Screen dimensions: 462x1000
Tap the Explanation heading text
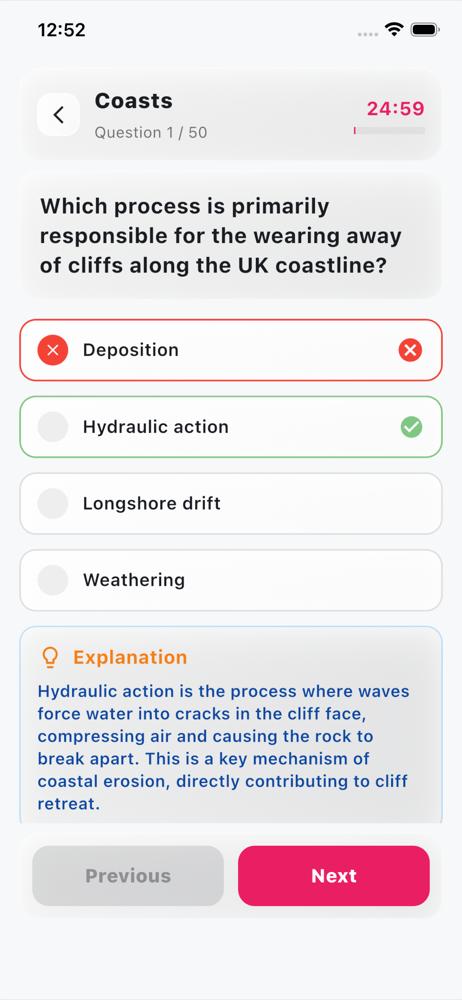click(x=130, y=658)
